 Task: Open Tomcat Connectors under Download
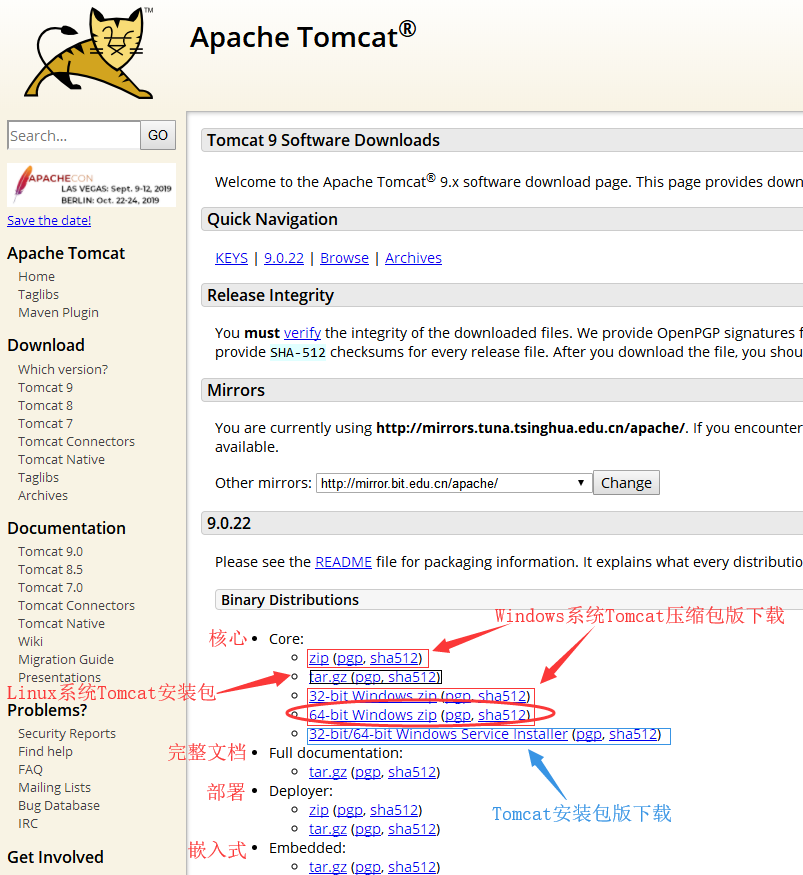pyautogui.click(x=76, y=441)
